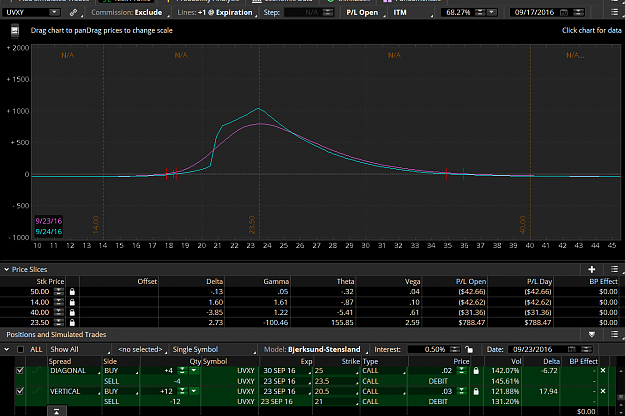
Task: Click the lock icon on the 50.00 price slice
Action: tap(72, 292)
